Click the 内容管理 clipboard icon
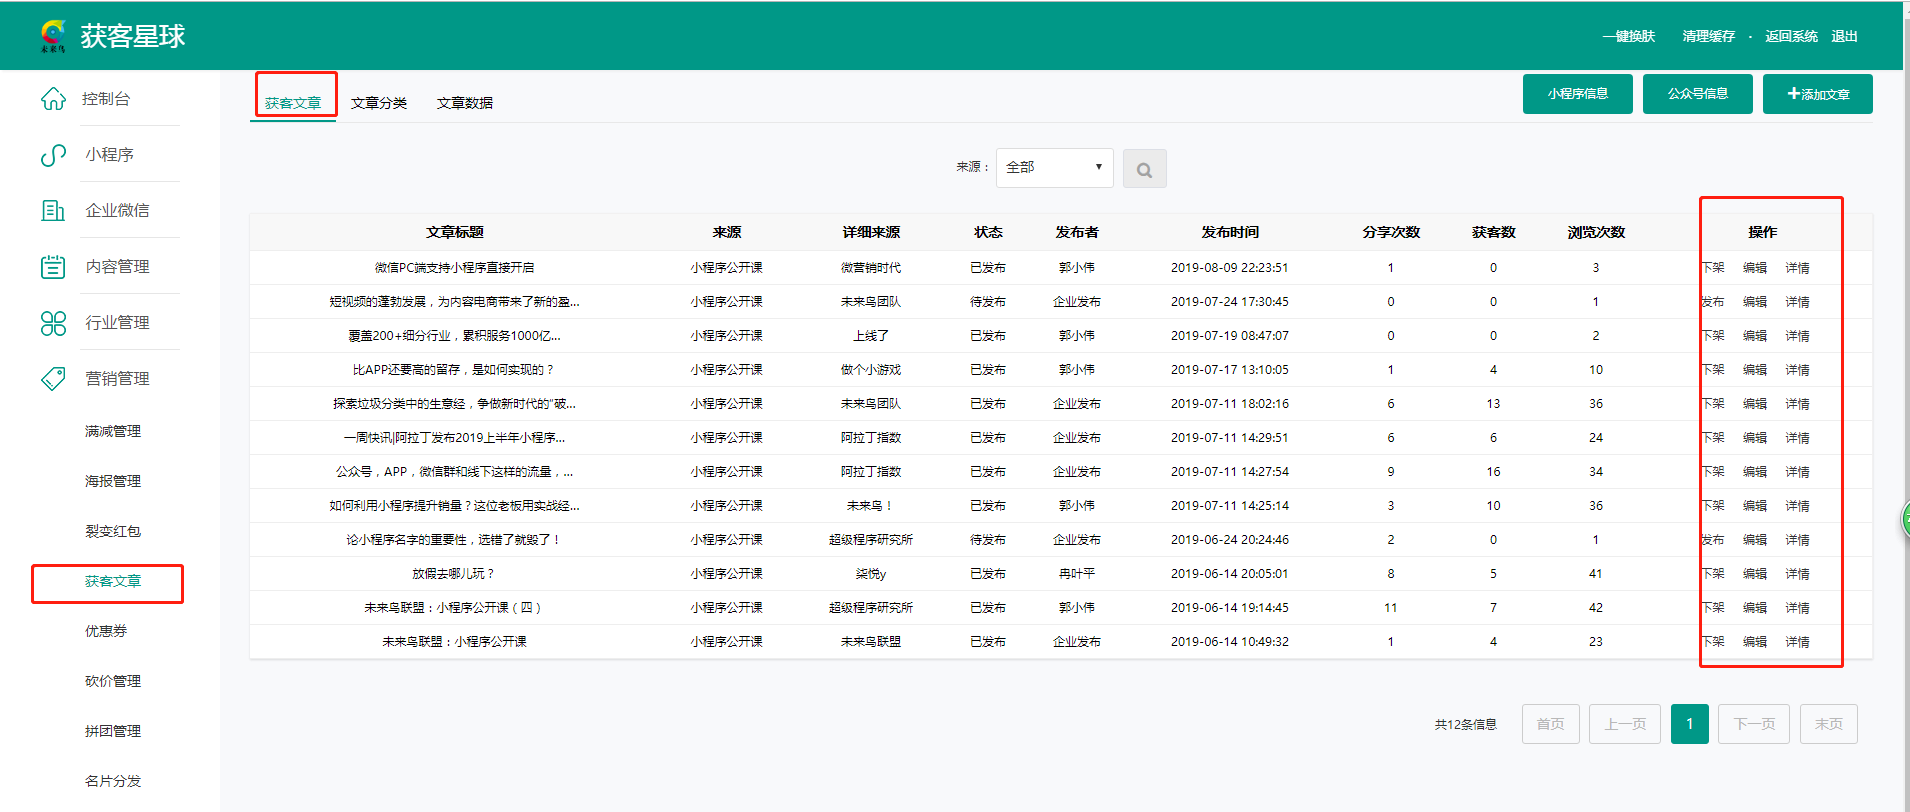This screenshot has width=1910, height=812. [x=53, y=267]
